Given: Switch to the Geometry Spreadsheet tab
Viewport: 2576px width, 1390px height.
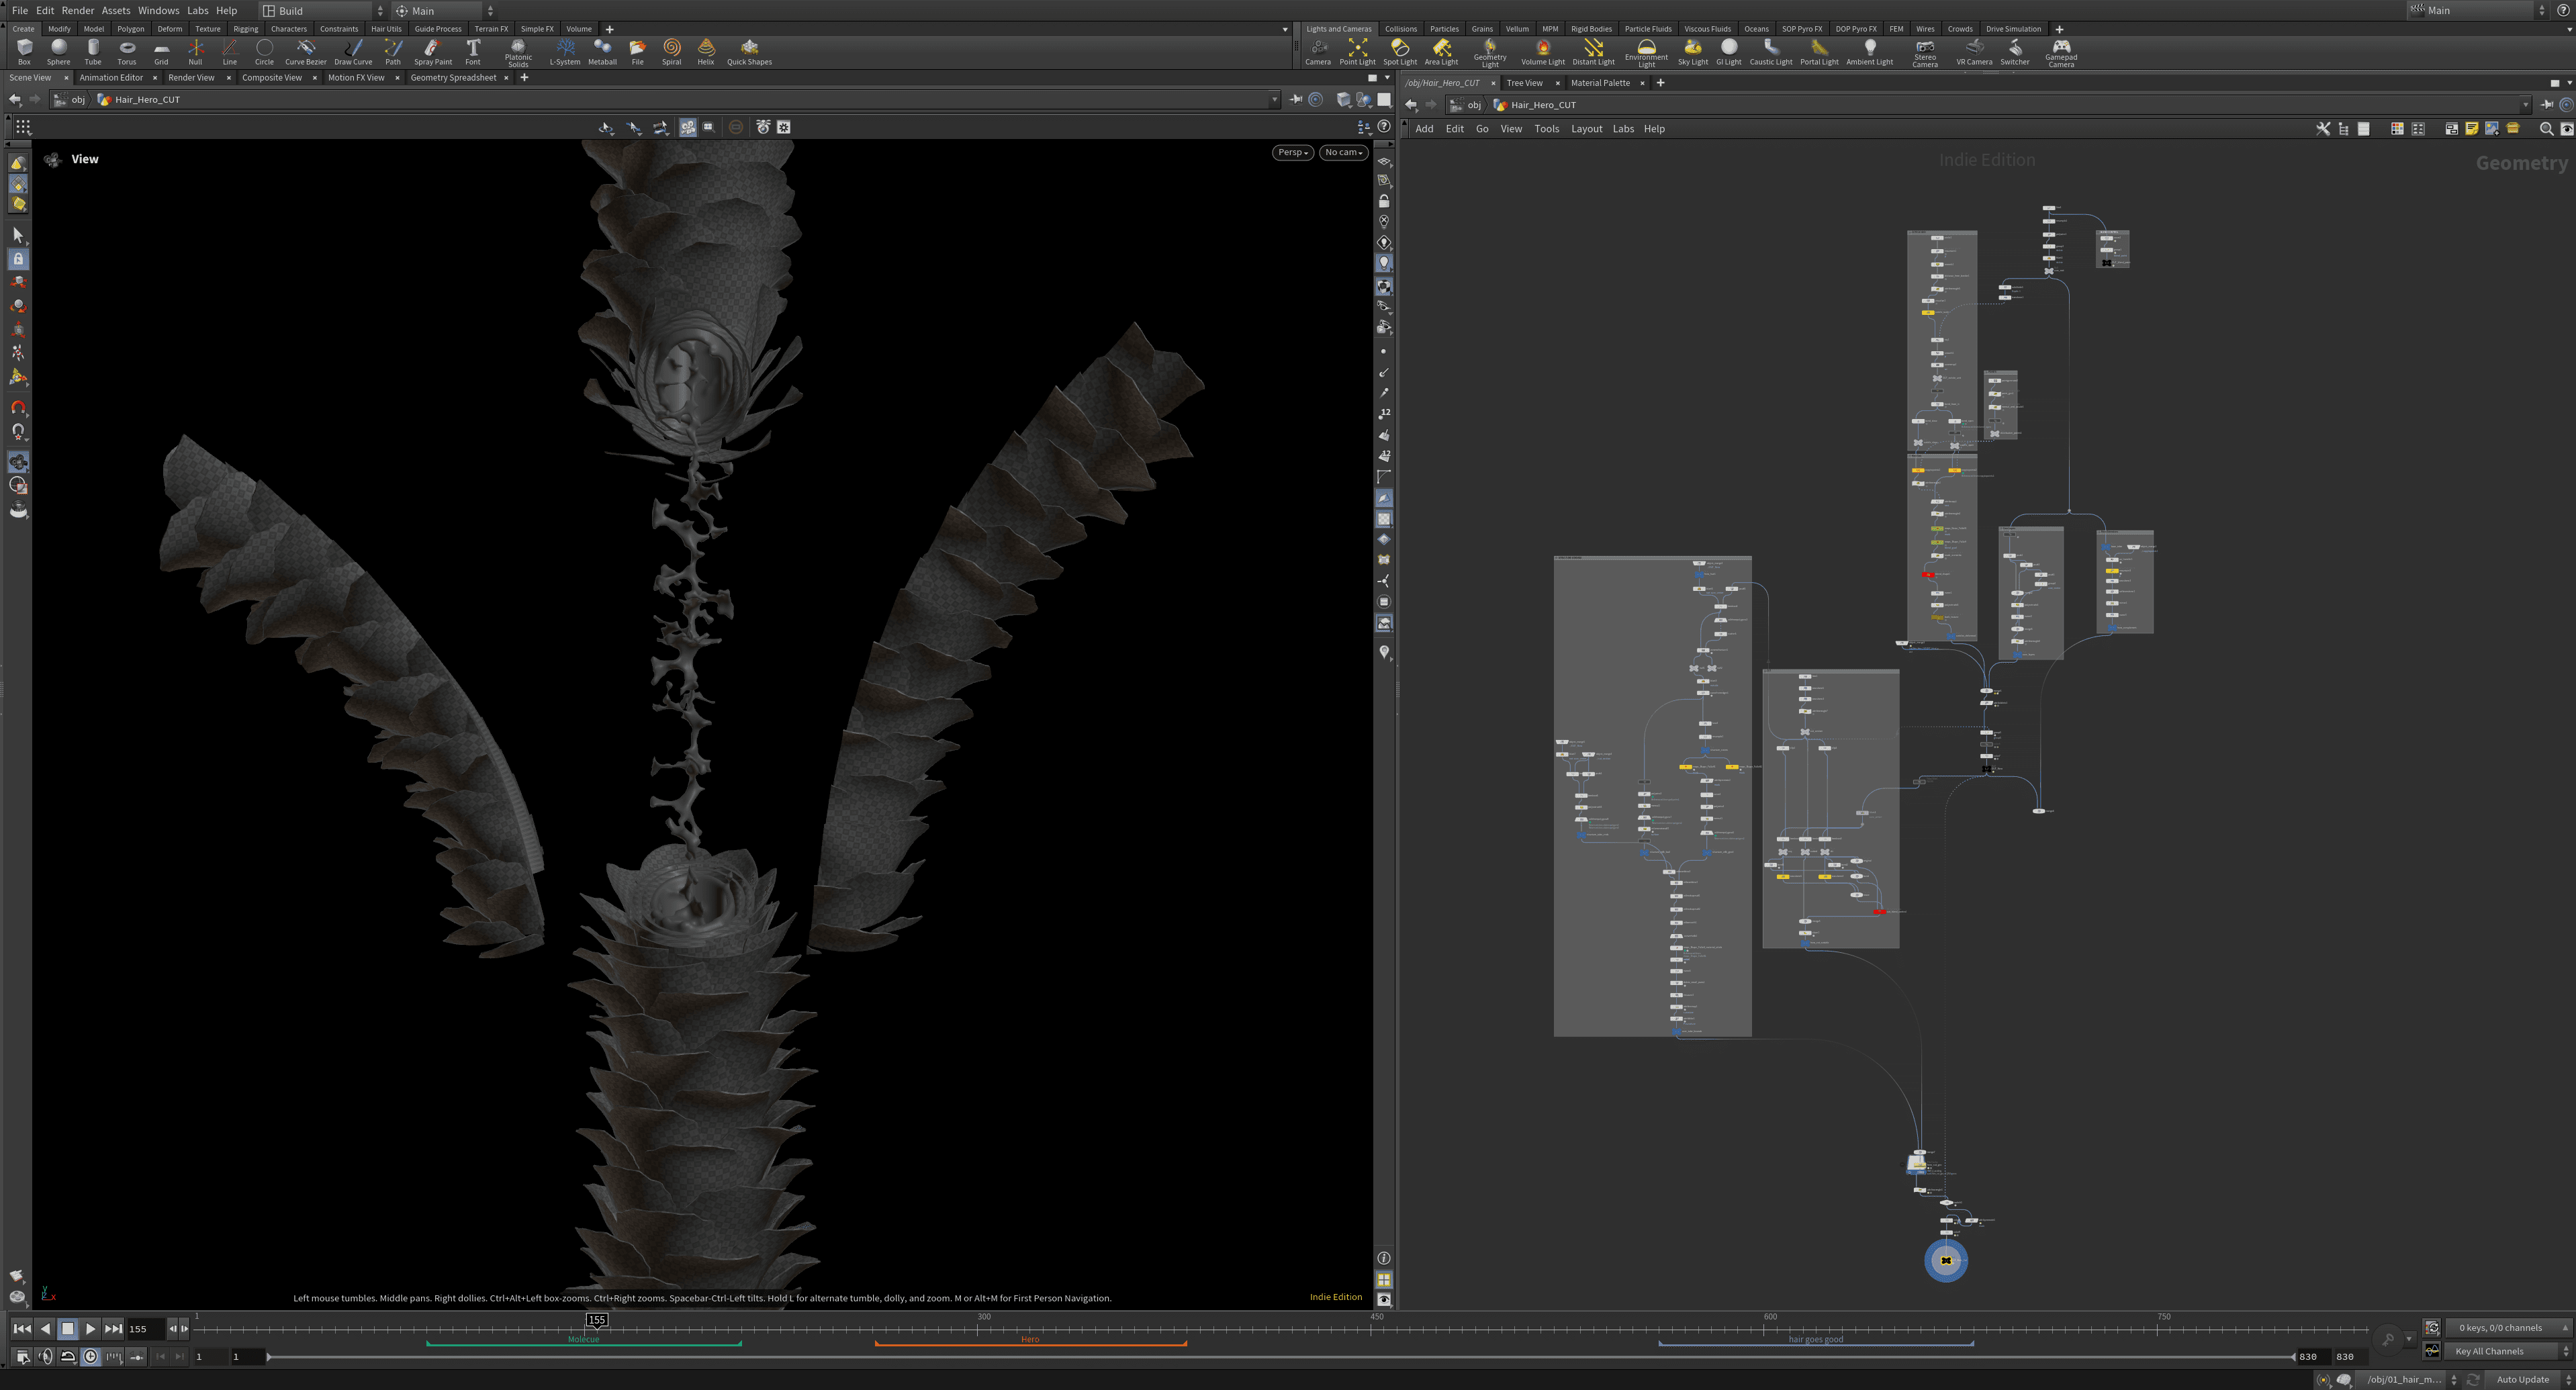Looking at the screenshot, I should click(453, 77).
